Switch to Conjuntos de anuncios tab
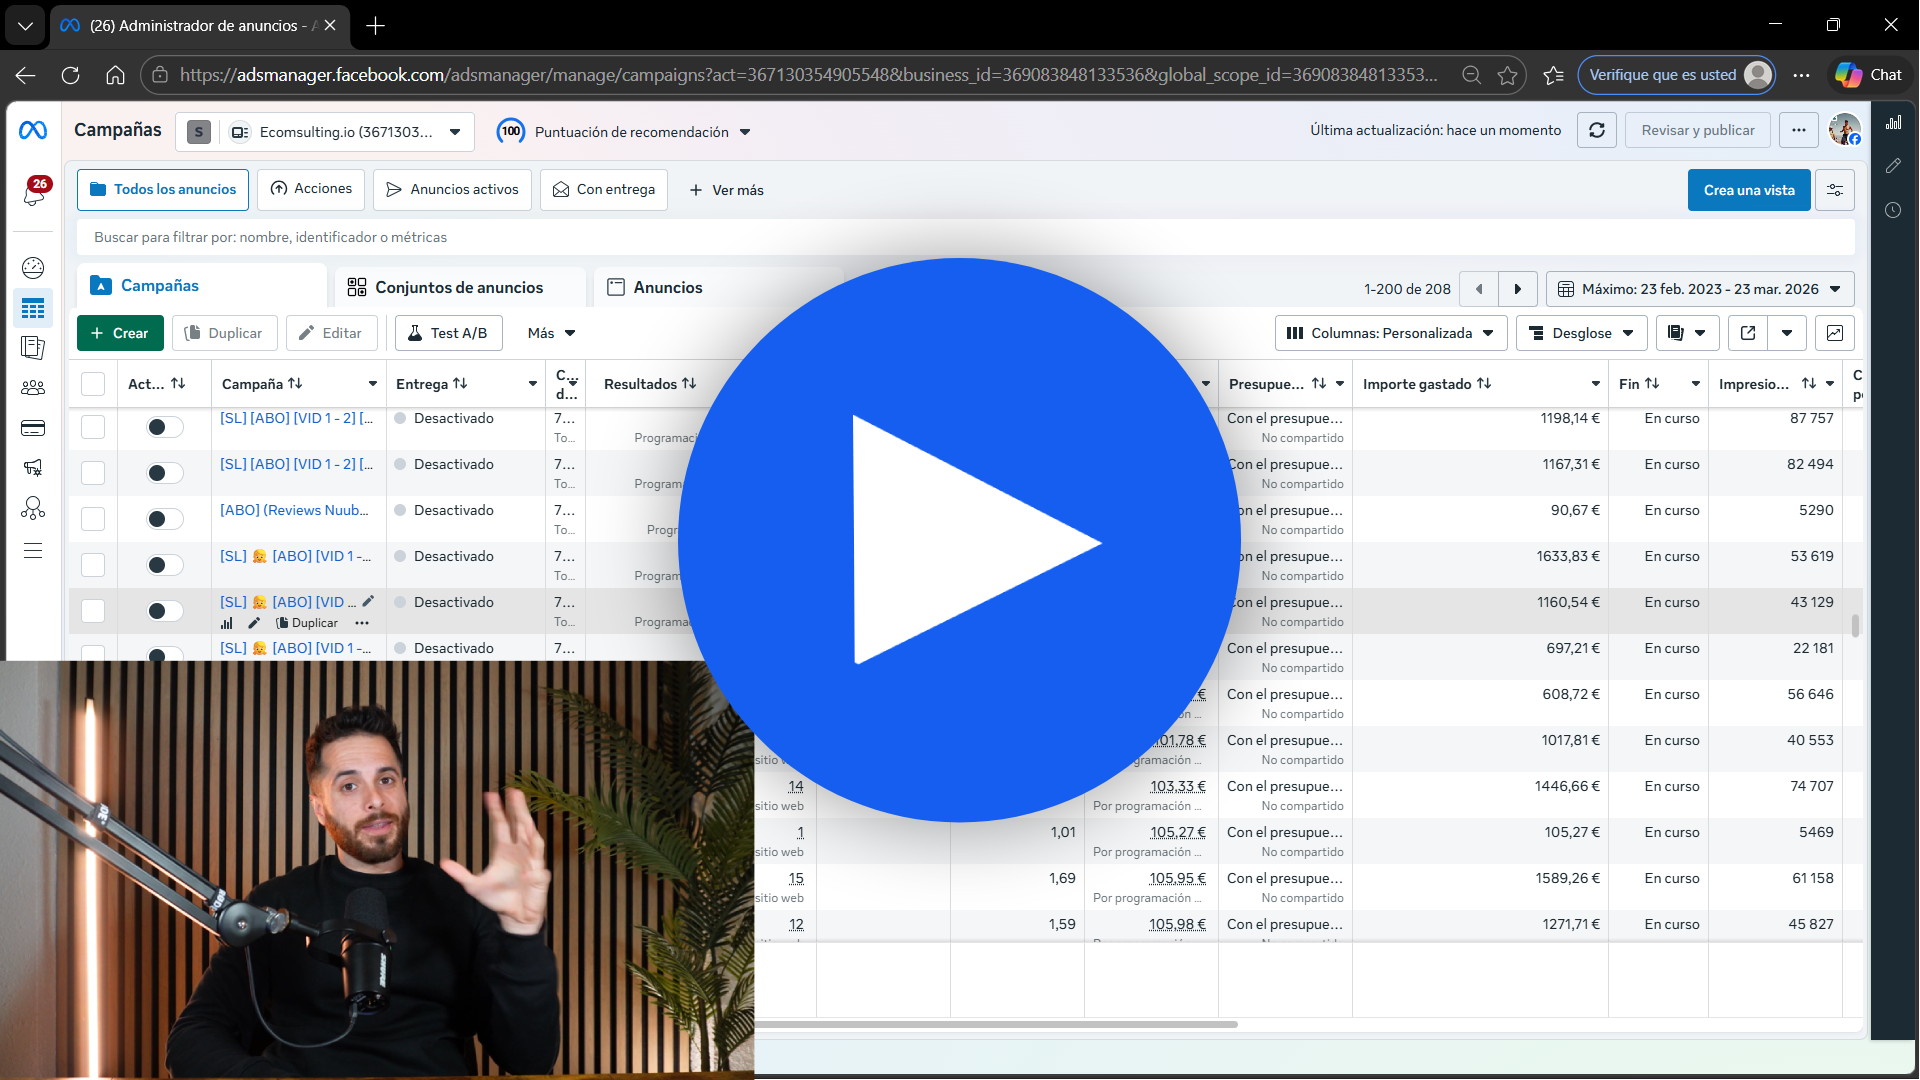Image resolution: width=1920 pixels, height=1080 pixels. (458, 287)
